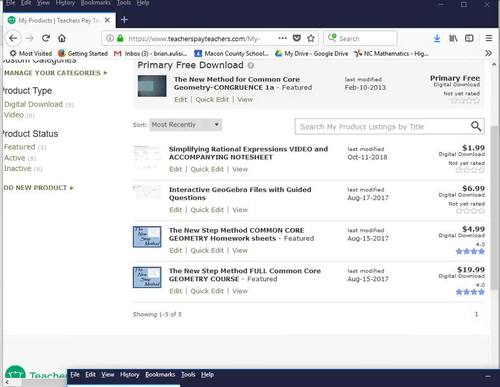Open Edit menu in lower window
500x387 pixels.
point(90,375)
